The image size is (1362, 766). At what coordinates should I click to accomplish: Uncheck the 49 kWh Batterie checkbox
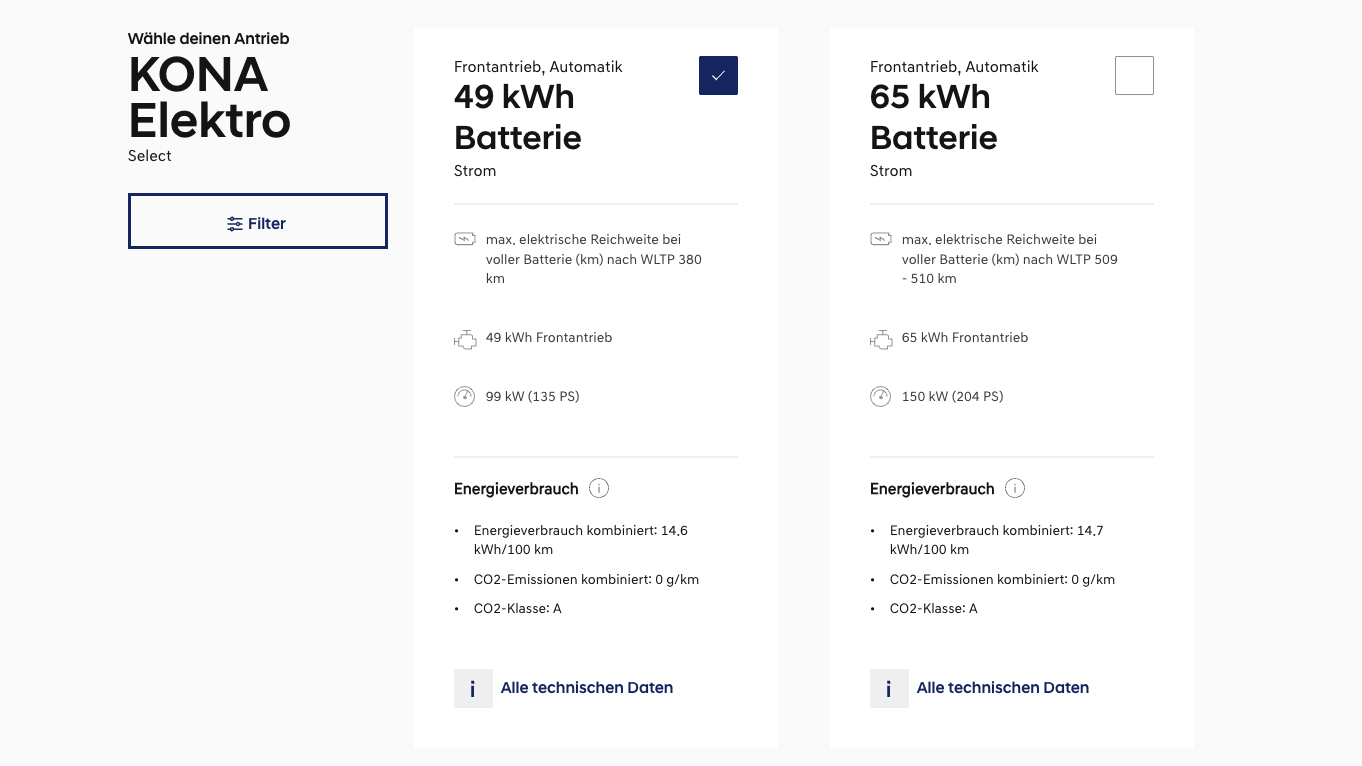[718, 76]
